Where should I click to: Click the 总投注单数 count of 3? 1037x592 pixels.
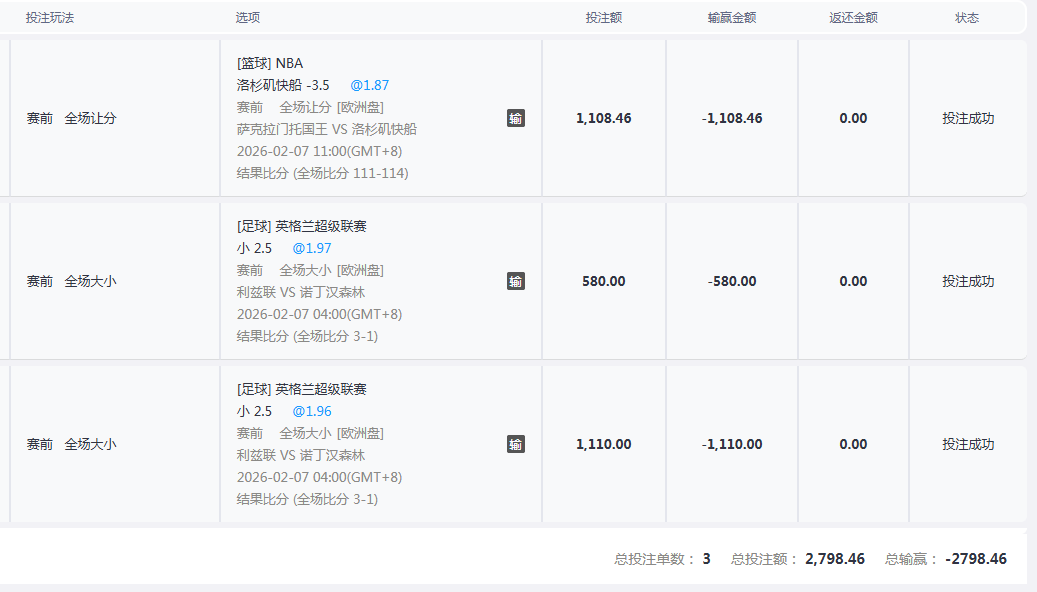click(x=706, y=559)
